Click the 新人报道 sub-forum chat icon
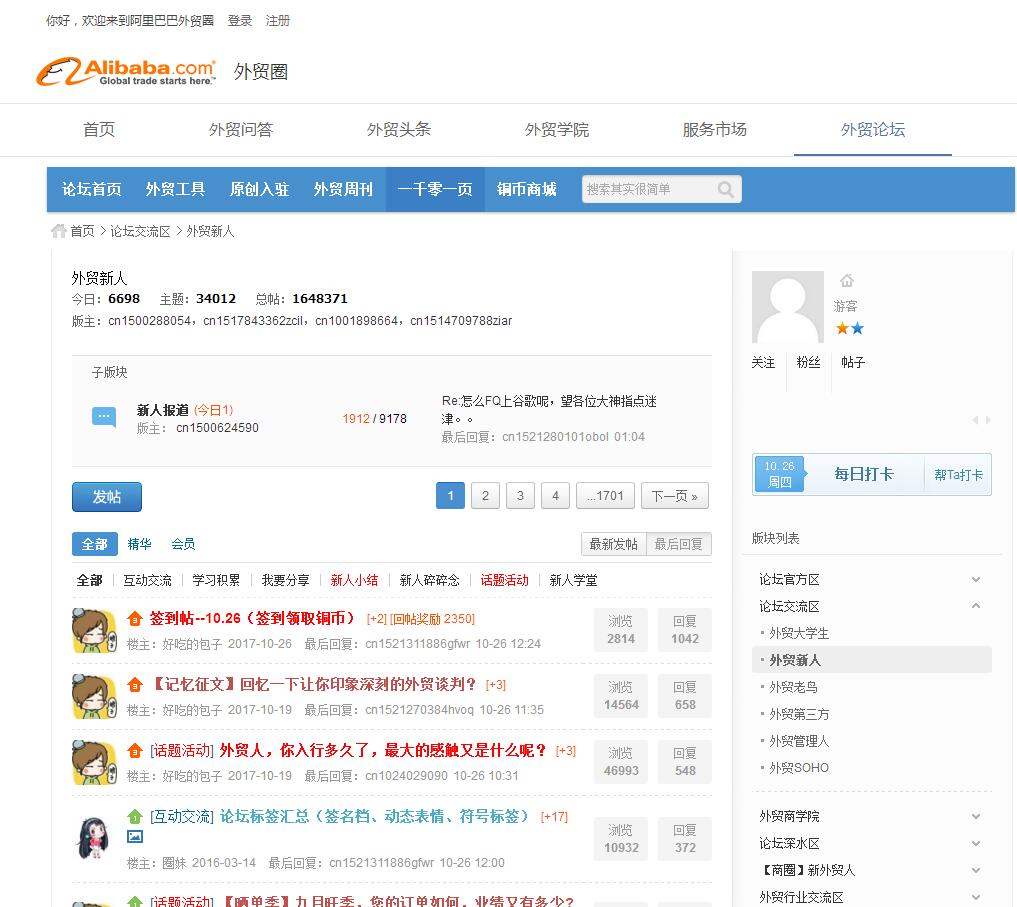Viewport: 1017px width, 907px height. point(104,417)
